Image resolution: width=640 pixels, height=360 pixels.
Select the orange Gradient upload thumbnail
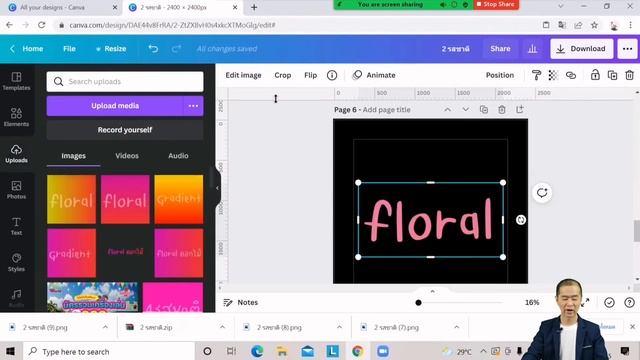179,200
